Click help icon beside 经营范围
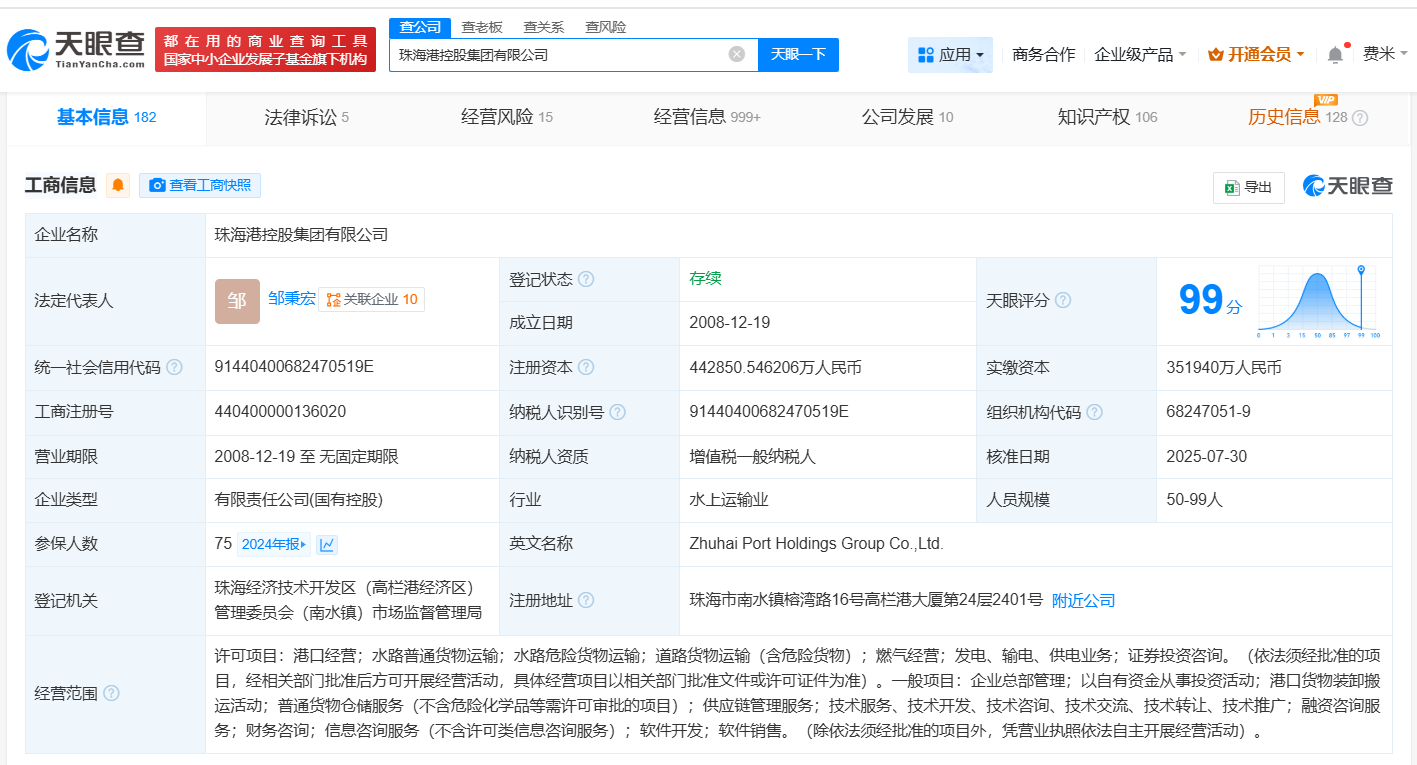The image size is (1417, 765). point(111,694)
